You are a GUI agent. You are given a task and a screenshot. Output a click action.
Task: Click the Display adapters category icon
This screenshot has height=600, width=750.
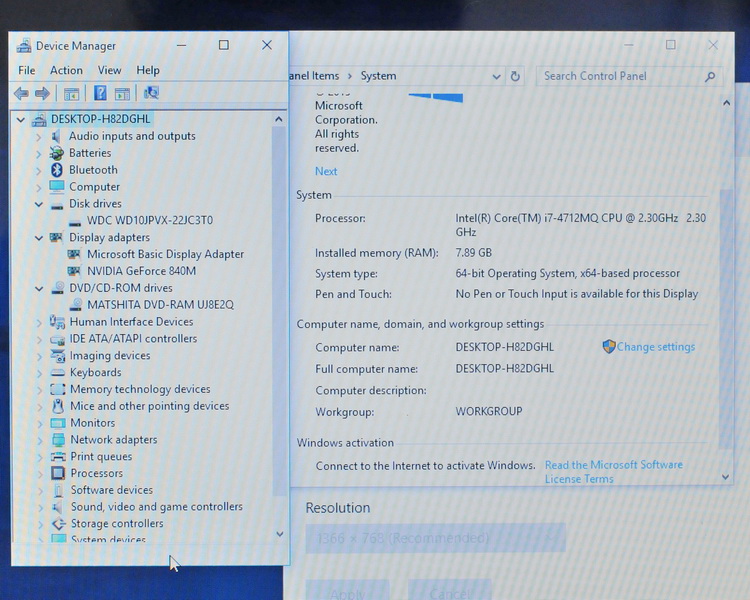tap(56, 237)
